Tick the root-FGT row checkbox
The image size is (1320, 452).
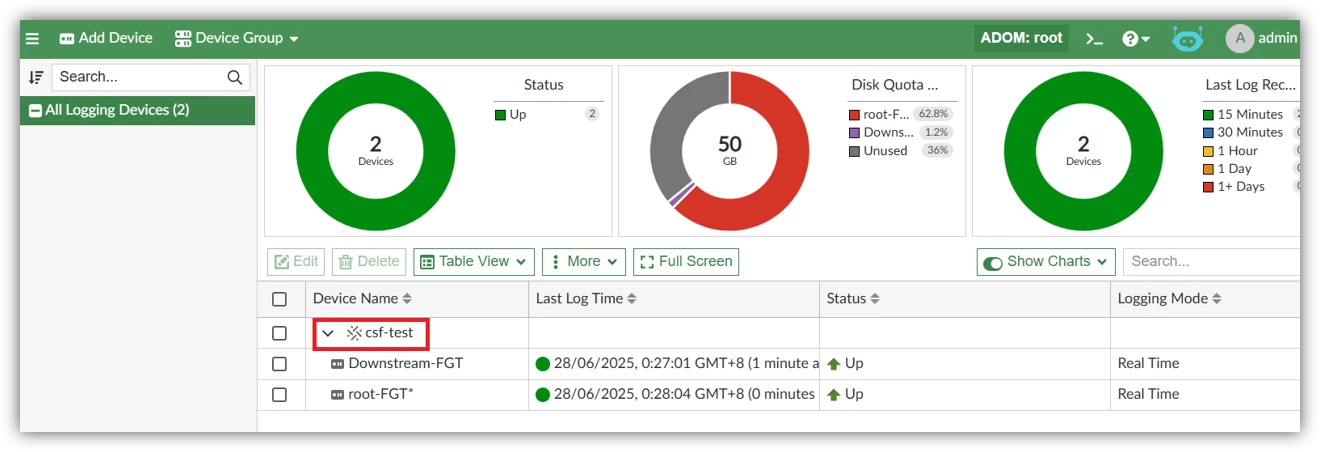click(280, 395)
